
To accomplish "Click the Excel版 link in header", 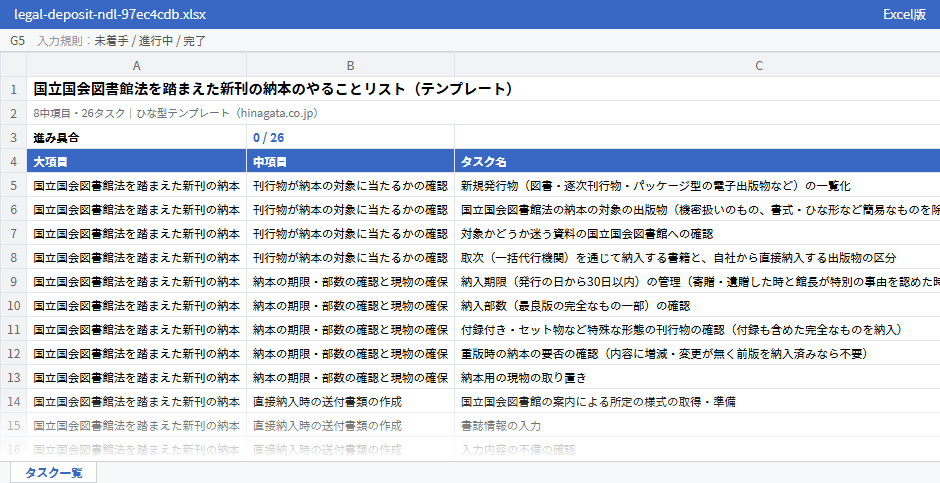I will (904, 14).
